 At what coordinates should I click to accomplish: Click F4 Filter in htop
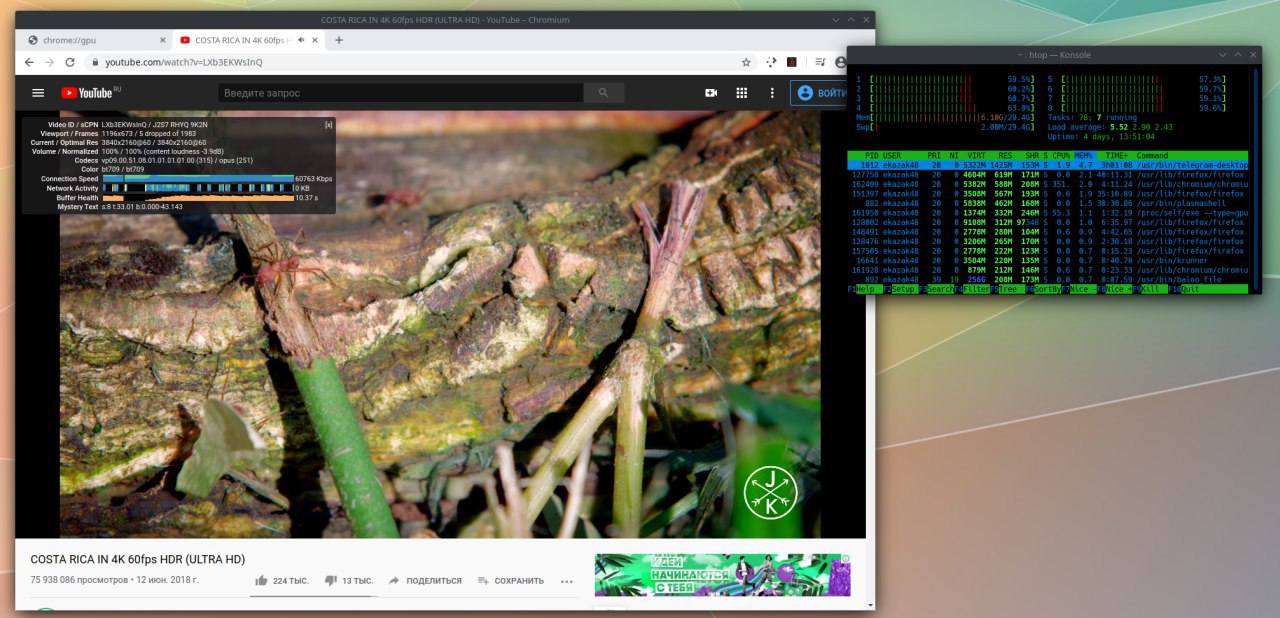point(974,289)
